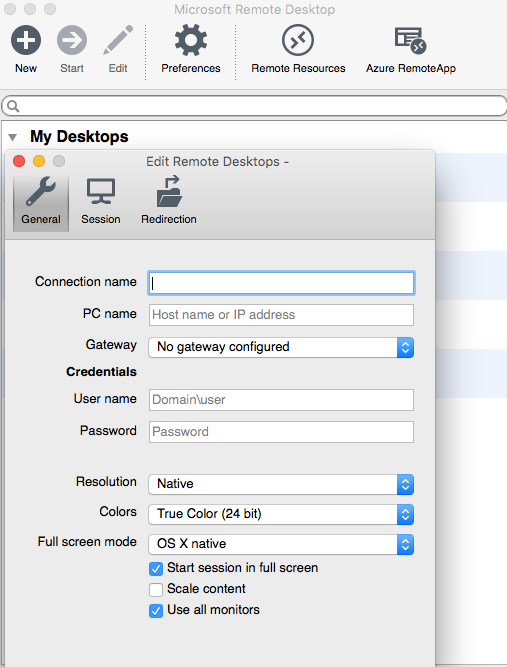Enable the Scale content checkbox
Screen dimensions: 507x667
click(156, 590)
